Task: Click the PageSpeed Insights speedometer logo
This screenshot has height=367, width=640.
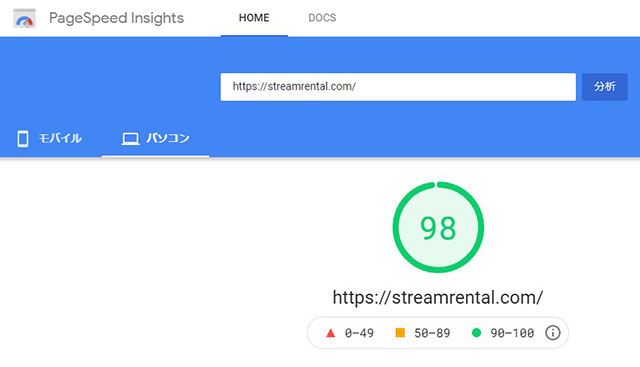Action: point(24,18)
